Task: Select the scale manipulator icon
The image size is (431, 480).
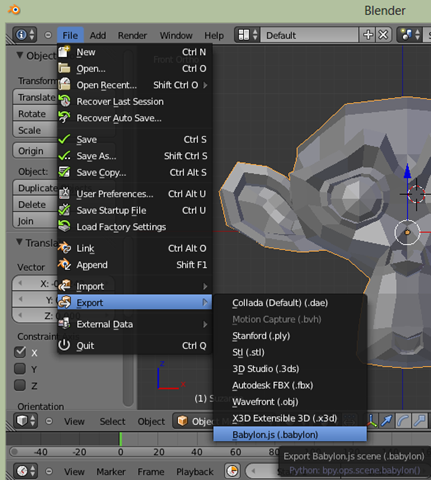Action: [x=419, y=421]
